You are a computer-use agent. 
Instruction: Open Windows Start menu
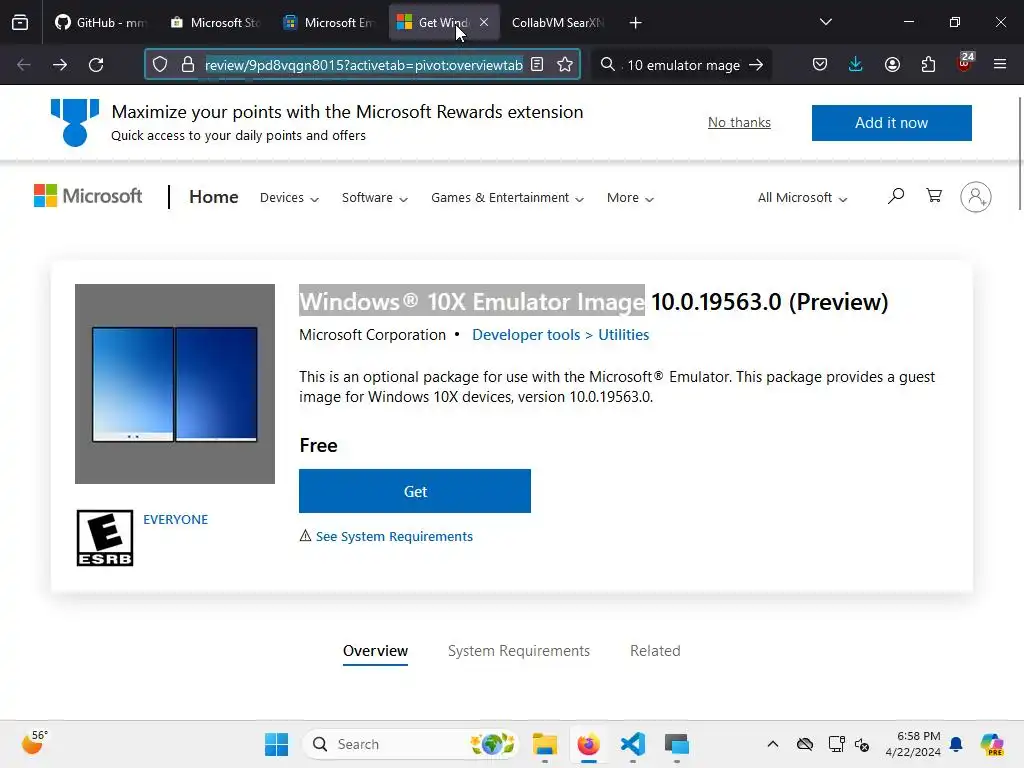pos(276,744)
